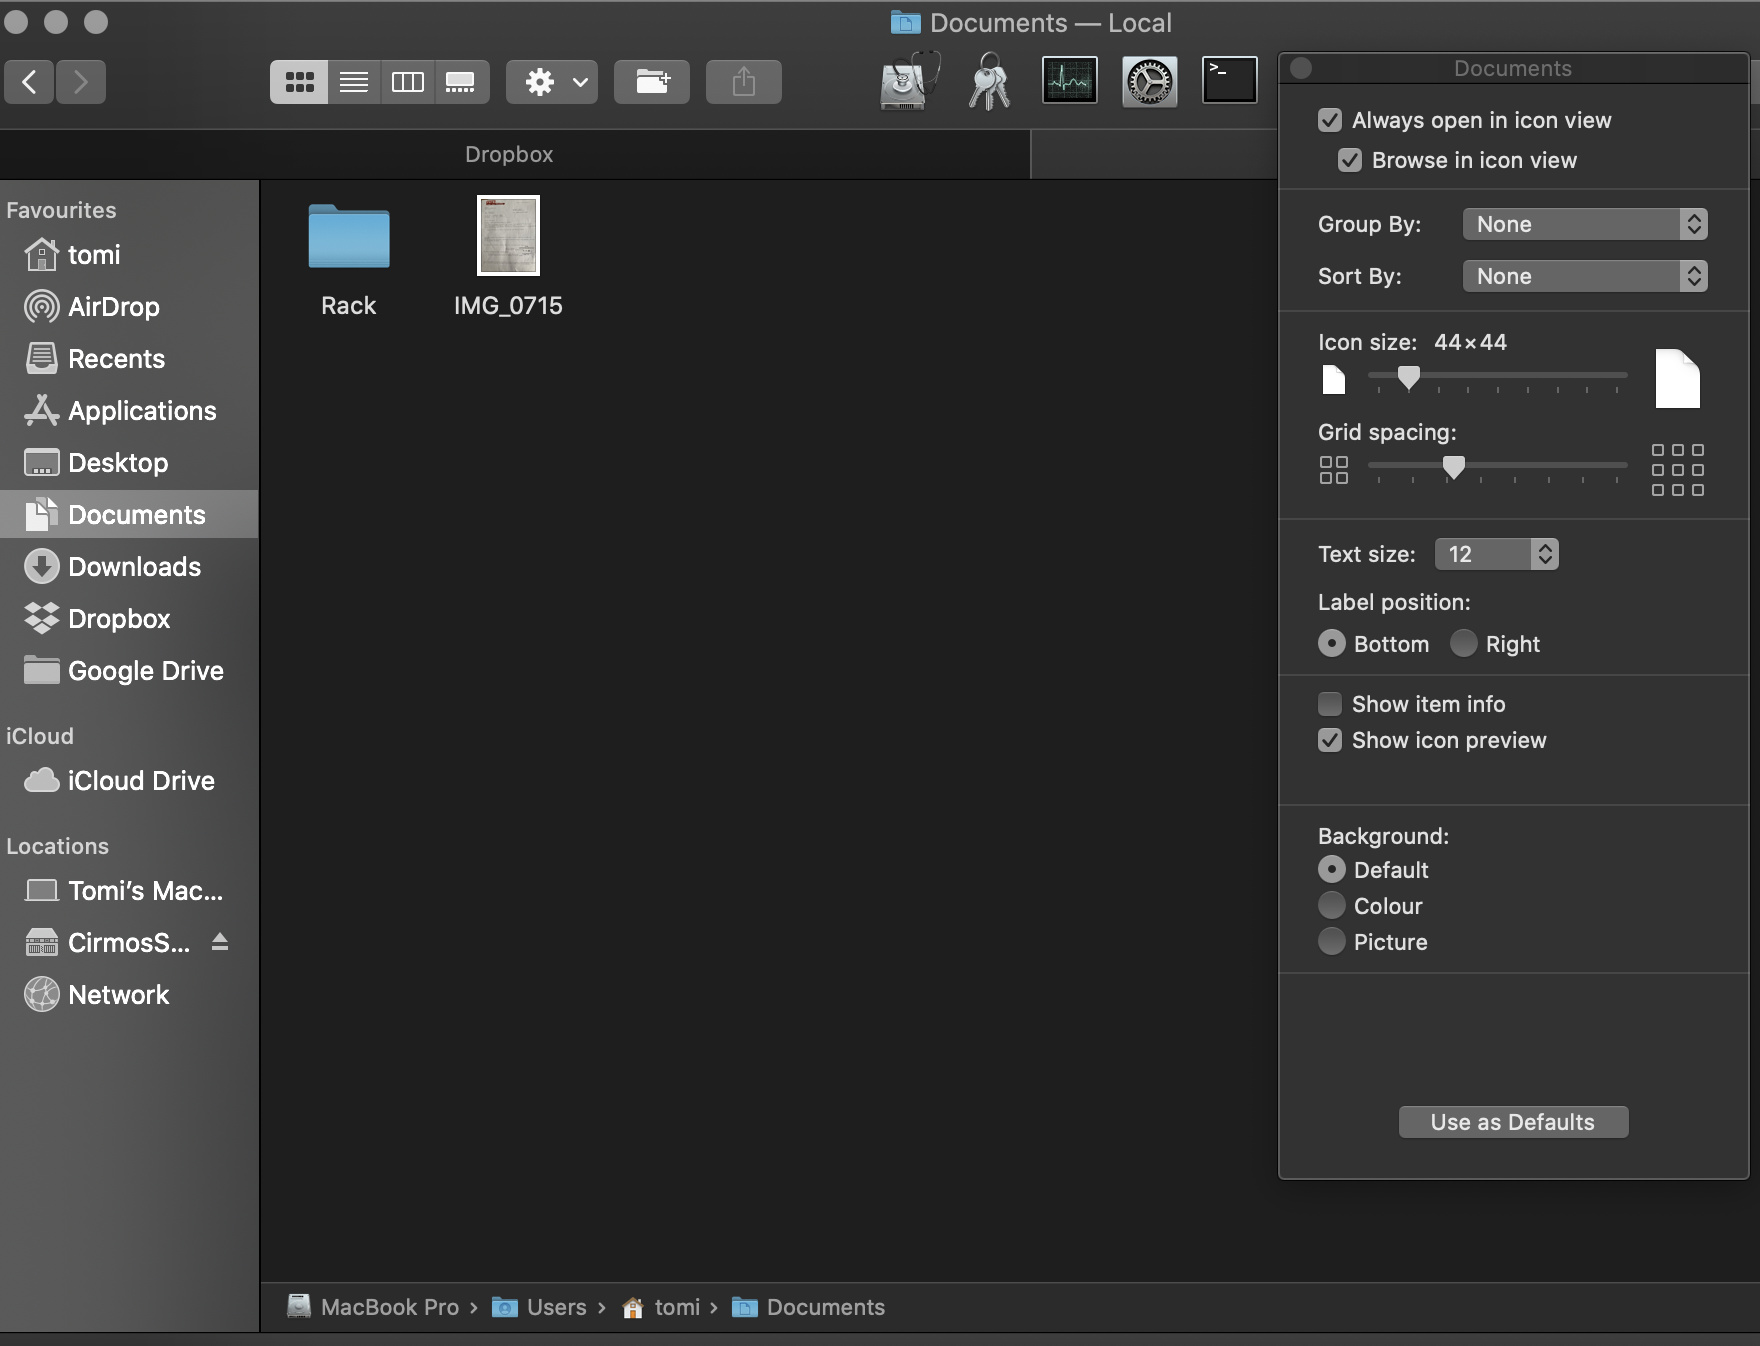Switch to the Dropbox tab
Image resolution: width=1760 pixels, height=1346 pixels.
pos(509,154)
